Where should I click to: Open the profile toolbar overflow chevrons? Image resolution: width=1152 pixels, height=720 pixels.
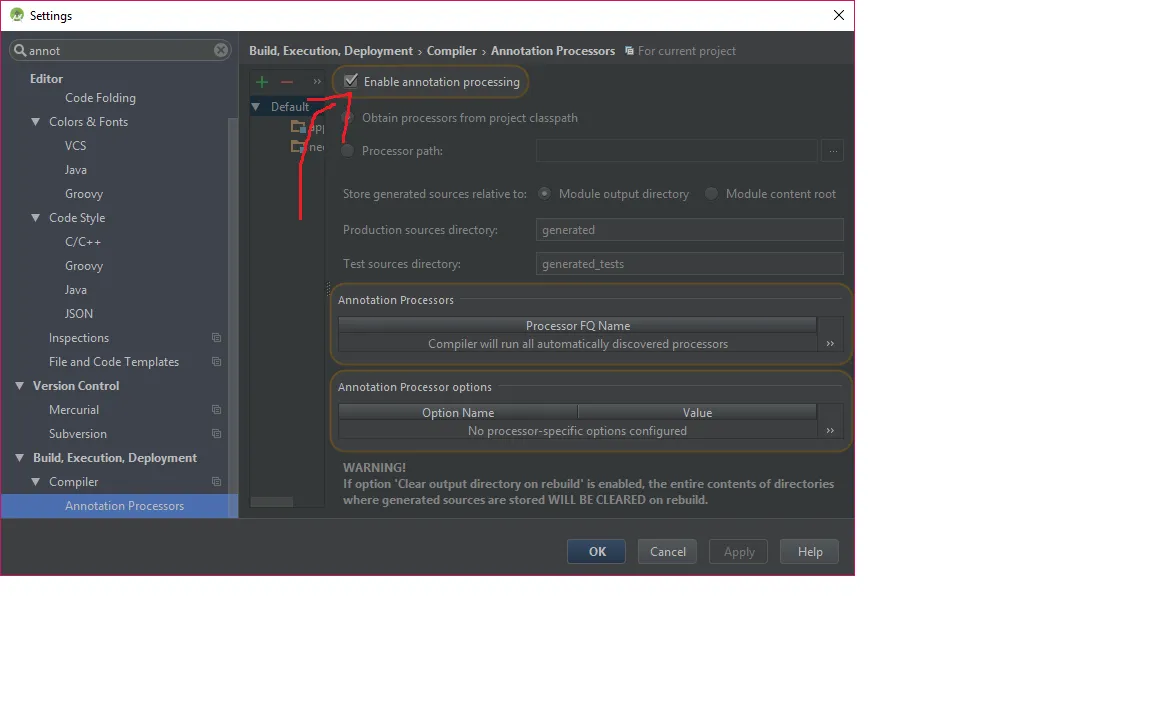click(x=317, y=82)
